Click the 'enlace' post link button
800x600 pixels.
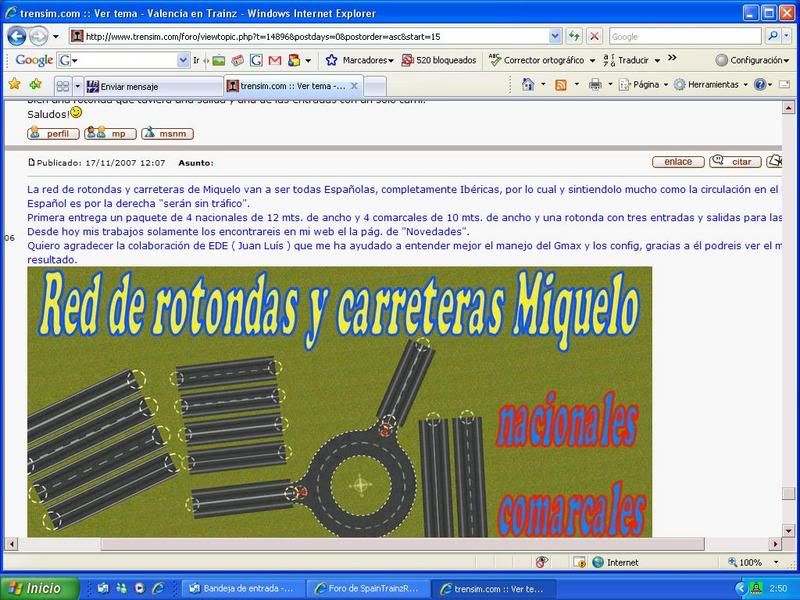pyautogui.click(x=678, y=162)
